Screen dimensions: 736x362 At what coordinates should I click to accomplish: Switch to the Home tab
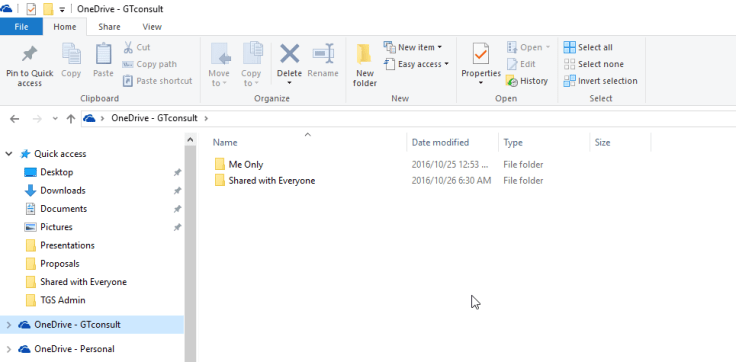tap(65, 27)
